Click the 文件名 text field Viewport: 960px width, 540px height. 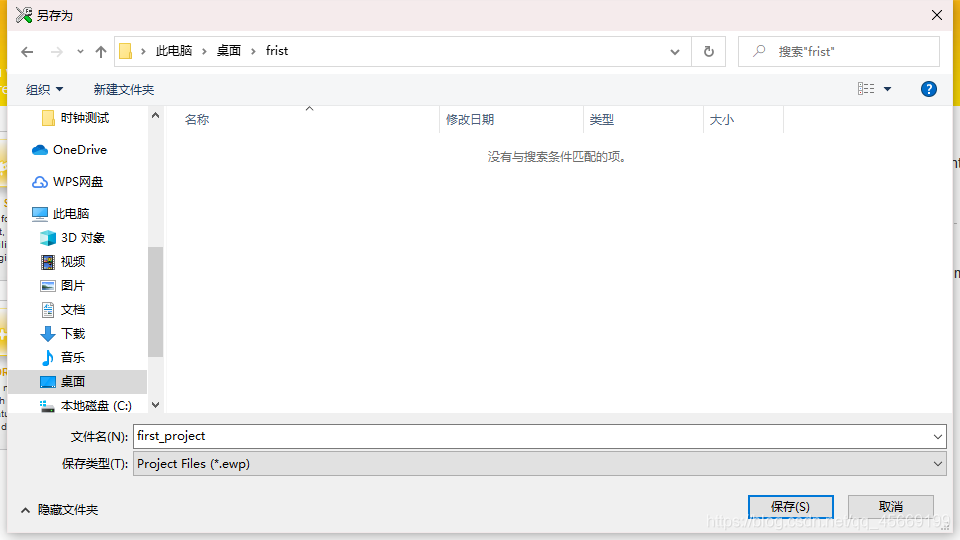pyautogui.click(x=531, y=436)
